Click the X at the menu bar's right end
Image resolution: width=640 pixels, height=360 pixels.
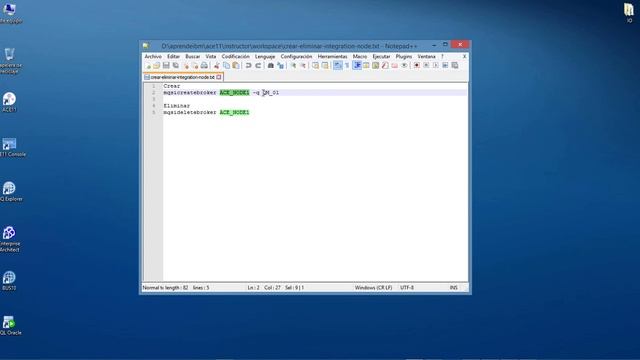click(464, 56)
